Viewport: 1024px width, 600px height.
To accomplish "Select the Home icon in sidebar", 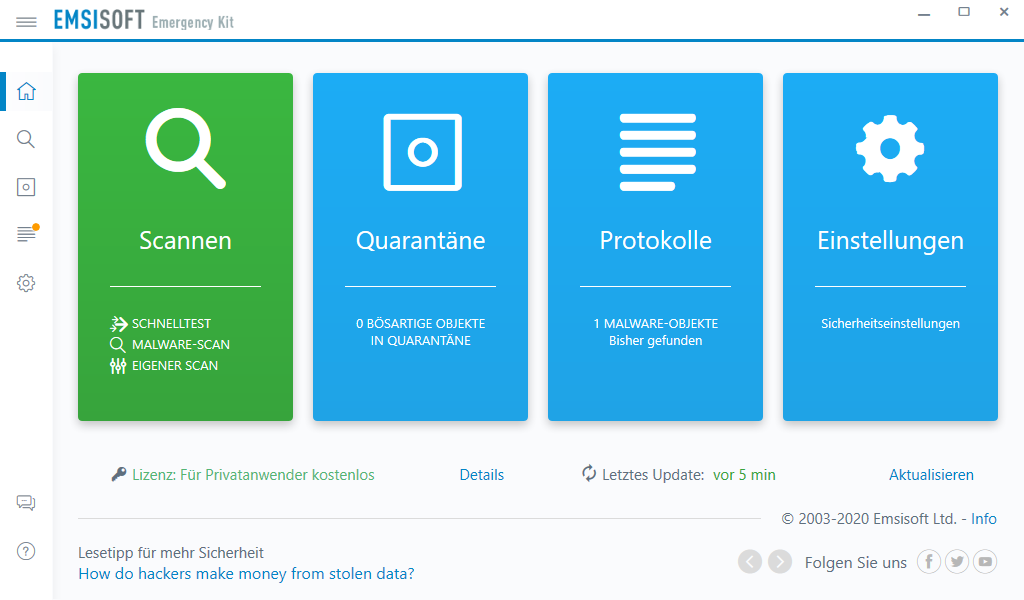I will tap(26, 91).
